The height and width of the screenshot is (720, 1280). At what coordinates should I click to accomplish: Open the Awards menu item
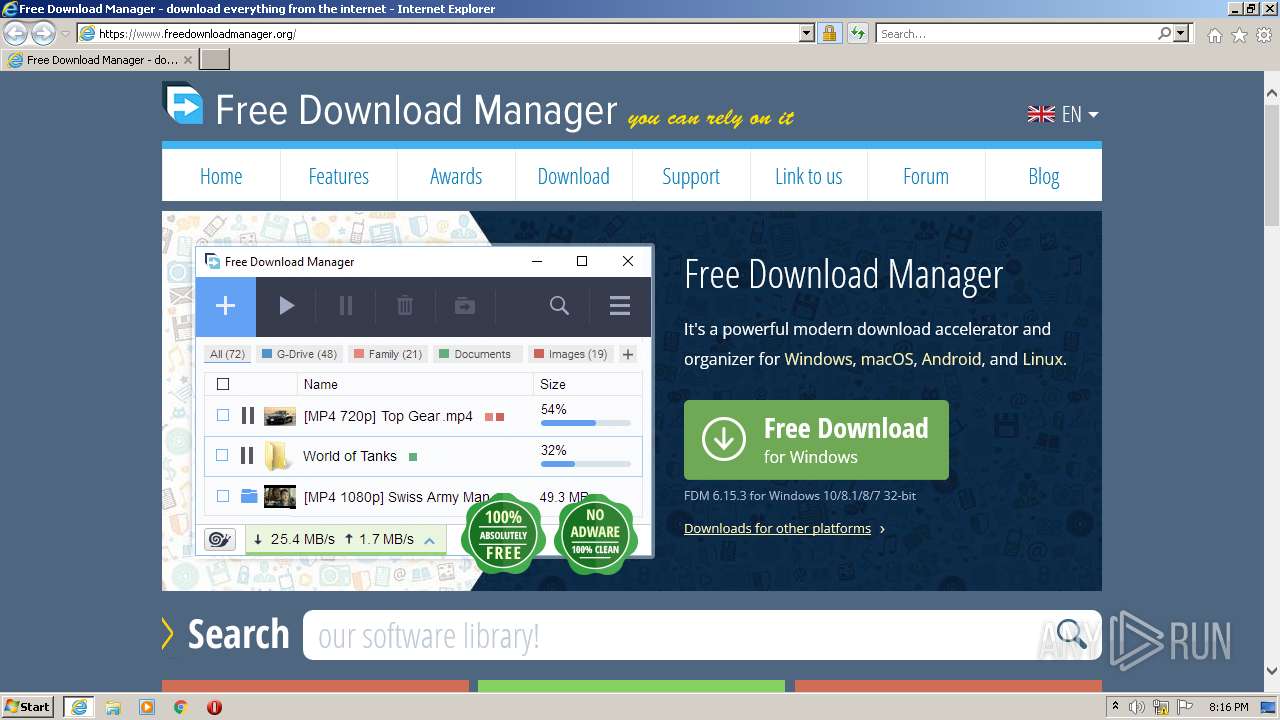point(456,176)
